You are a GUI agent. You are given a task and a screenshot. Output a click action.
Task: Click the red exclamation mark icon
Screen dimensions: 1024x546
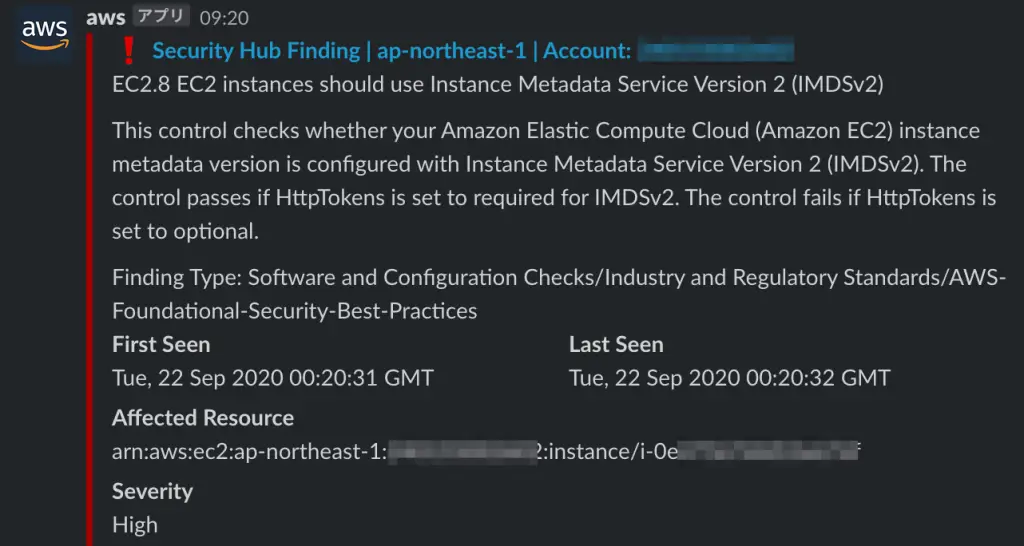[x=129, y=50]
